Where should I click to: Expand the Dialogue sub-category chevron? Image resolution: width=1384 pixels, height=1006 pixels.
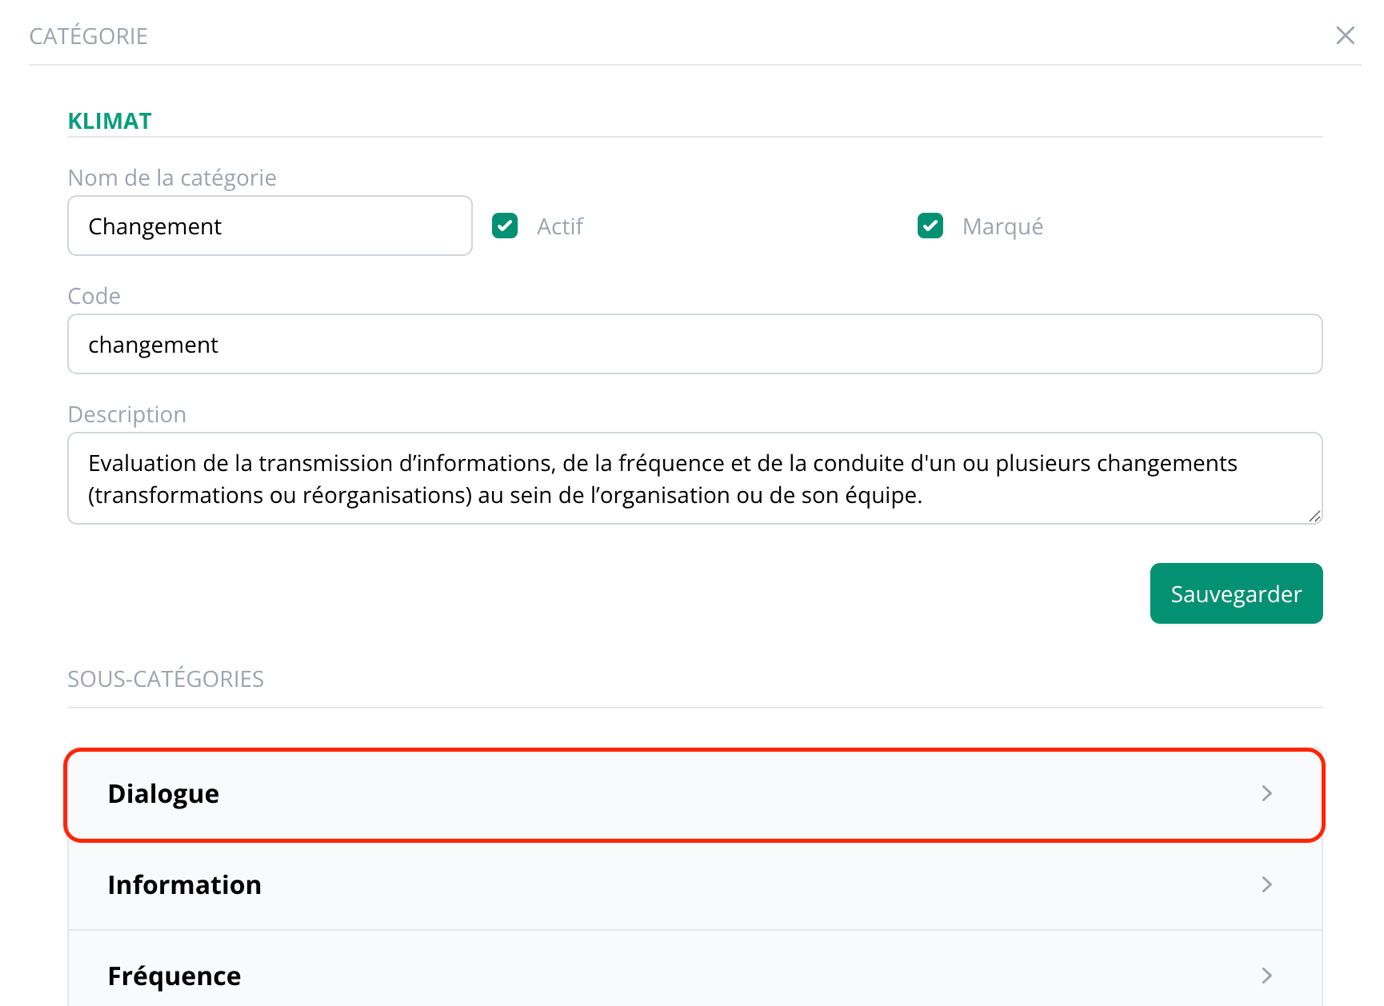pos(1266,793)
